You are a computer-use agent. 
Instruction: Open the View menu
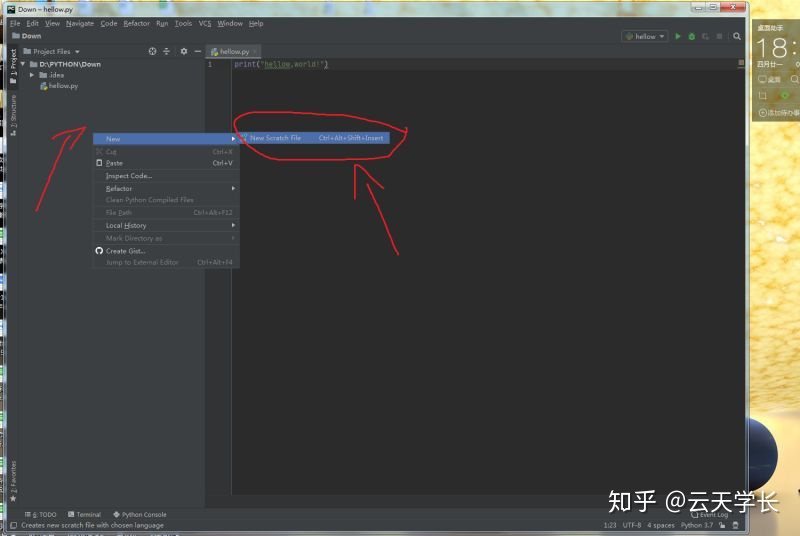(52, 23)
